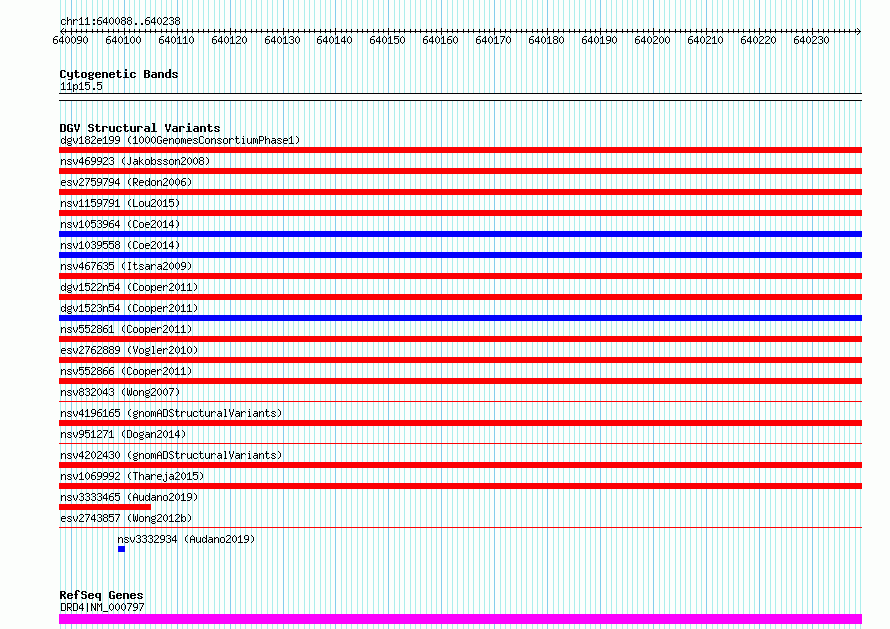The height and width of the screenshot is (629, 890).
Task: Click the RefSeq Genes track title
Action: tap(101, 595)
